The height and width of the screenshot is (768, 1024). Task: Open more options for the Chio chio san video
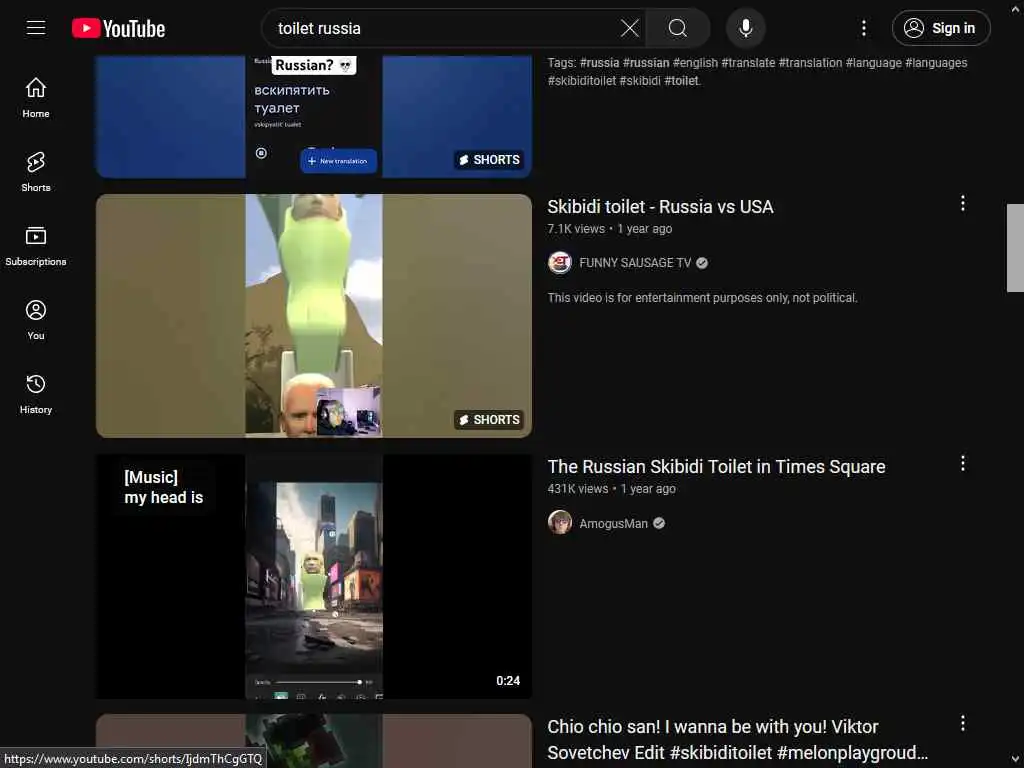coord(962,724)
